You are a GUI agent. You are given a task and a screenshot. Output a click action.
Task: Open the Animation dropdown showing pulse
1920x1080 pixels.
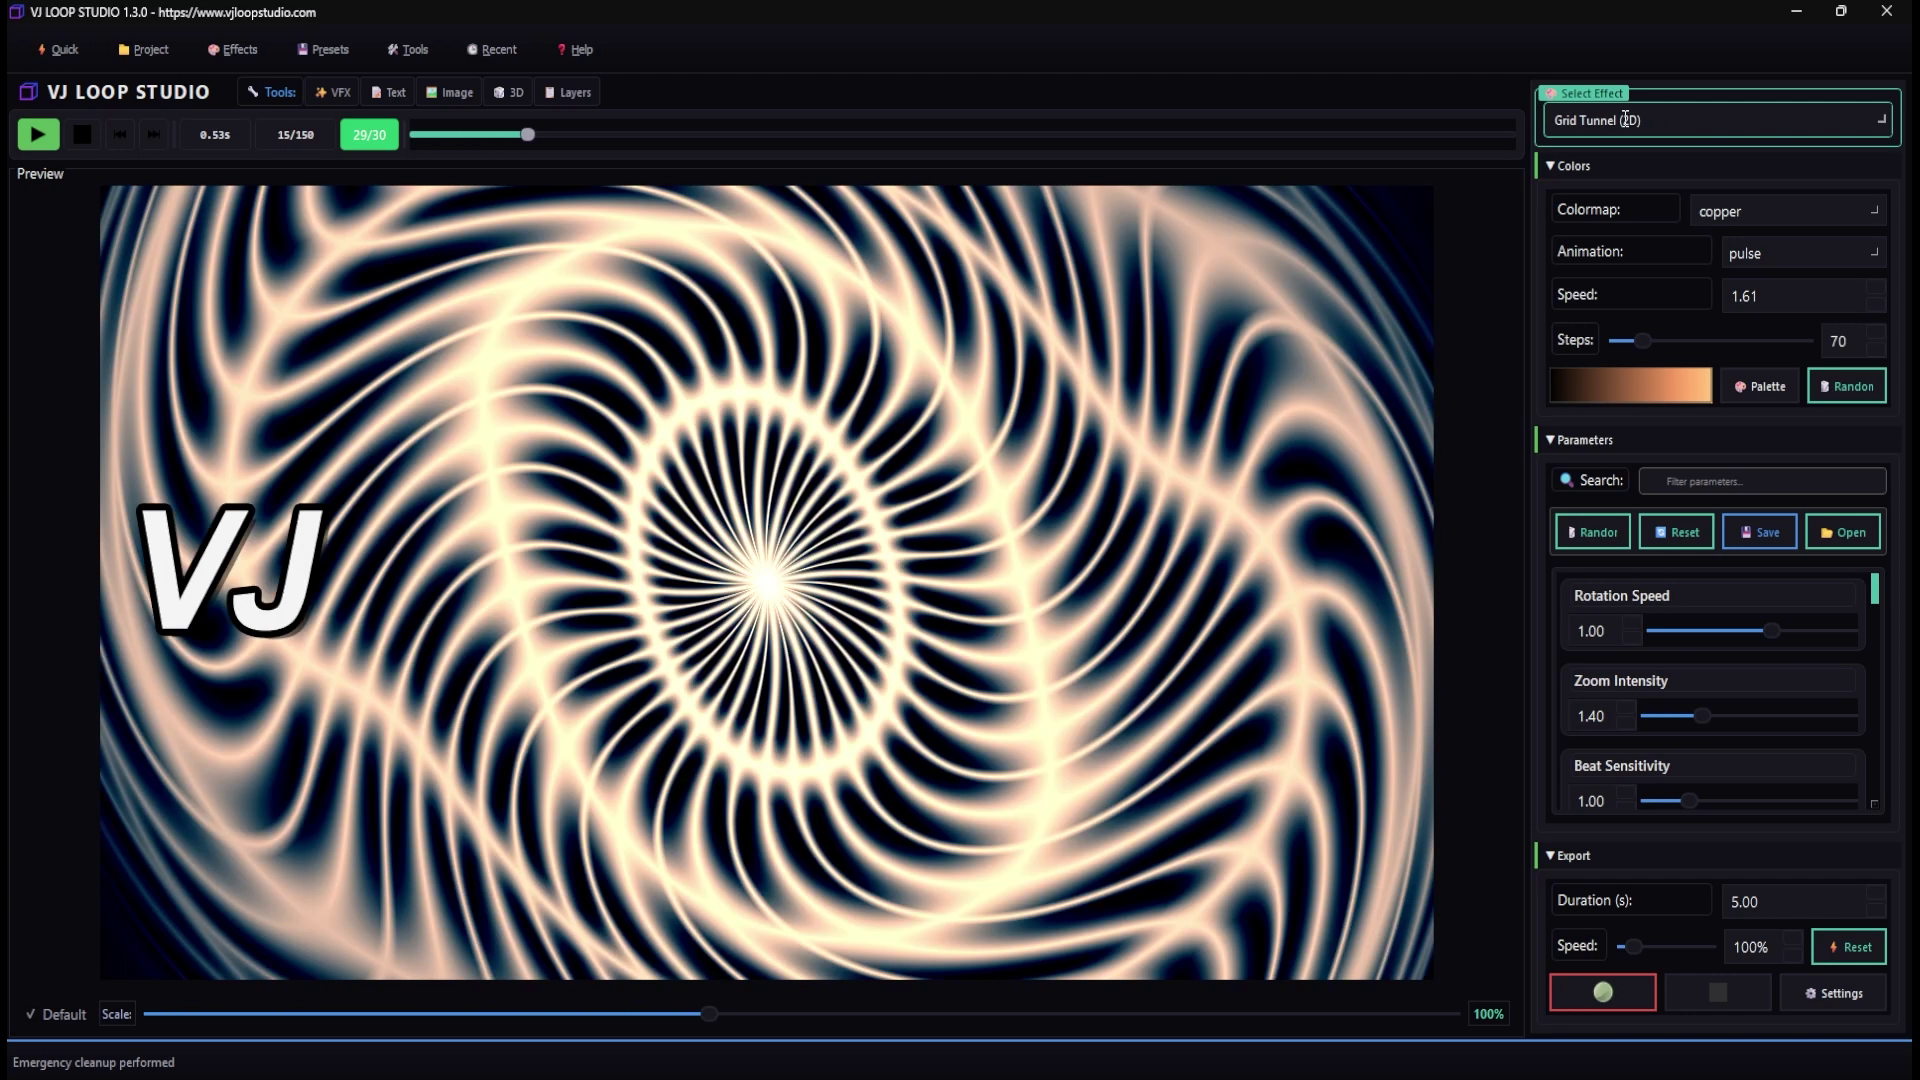[x=1802, y=253]
